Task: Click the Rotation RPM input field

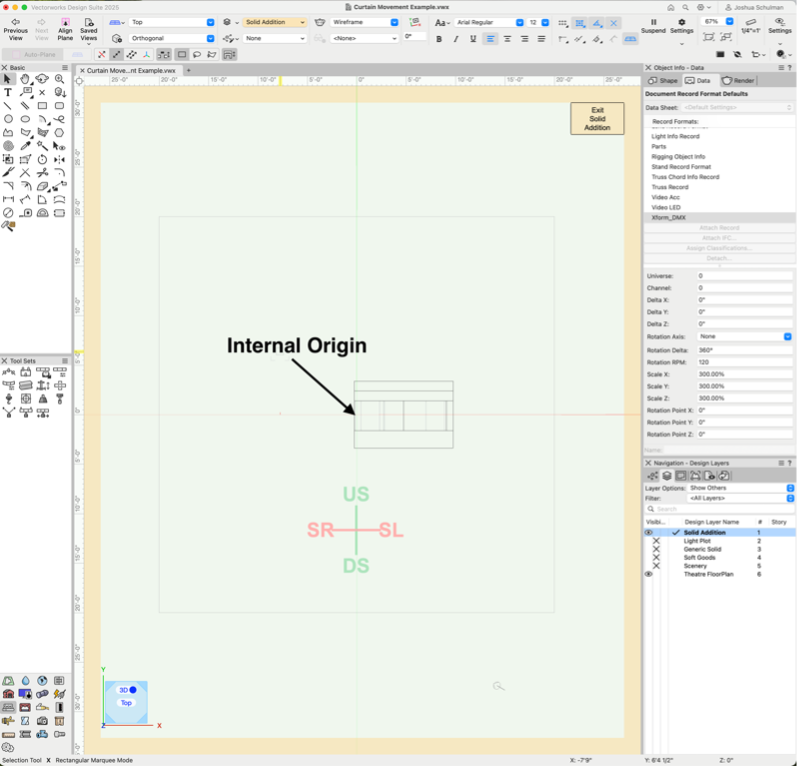Action: (x=744, y=361)
